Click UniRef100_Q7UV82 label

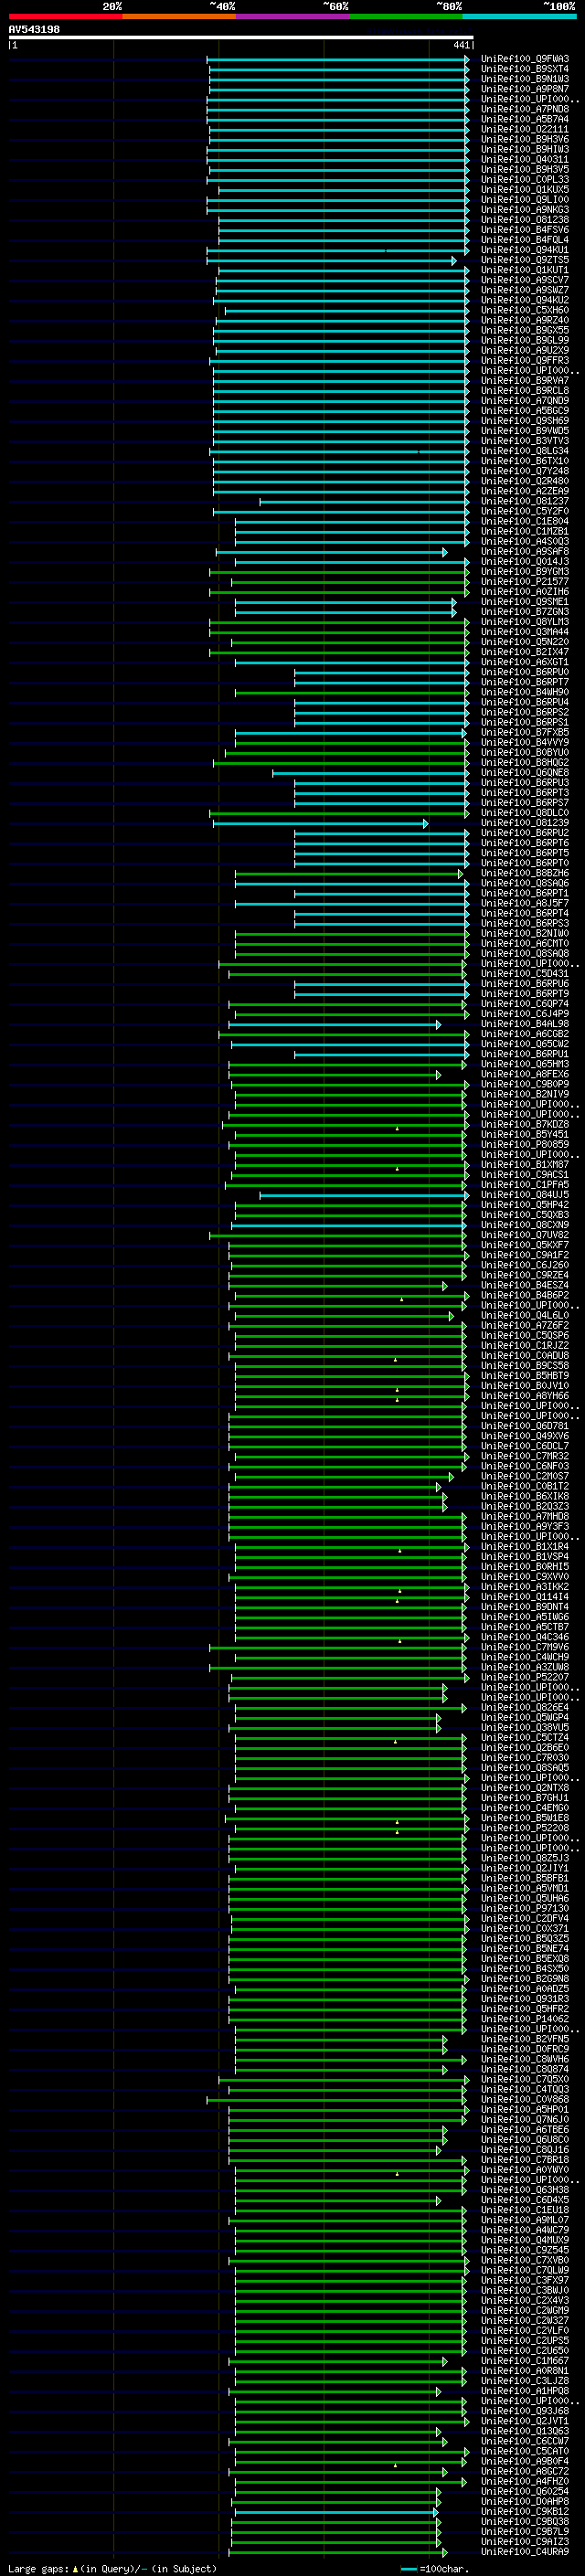[x=525, y=1235]
